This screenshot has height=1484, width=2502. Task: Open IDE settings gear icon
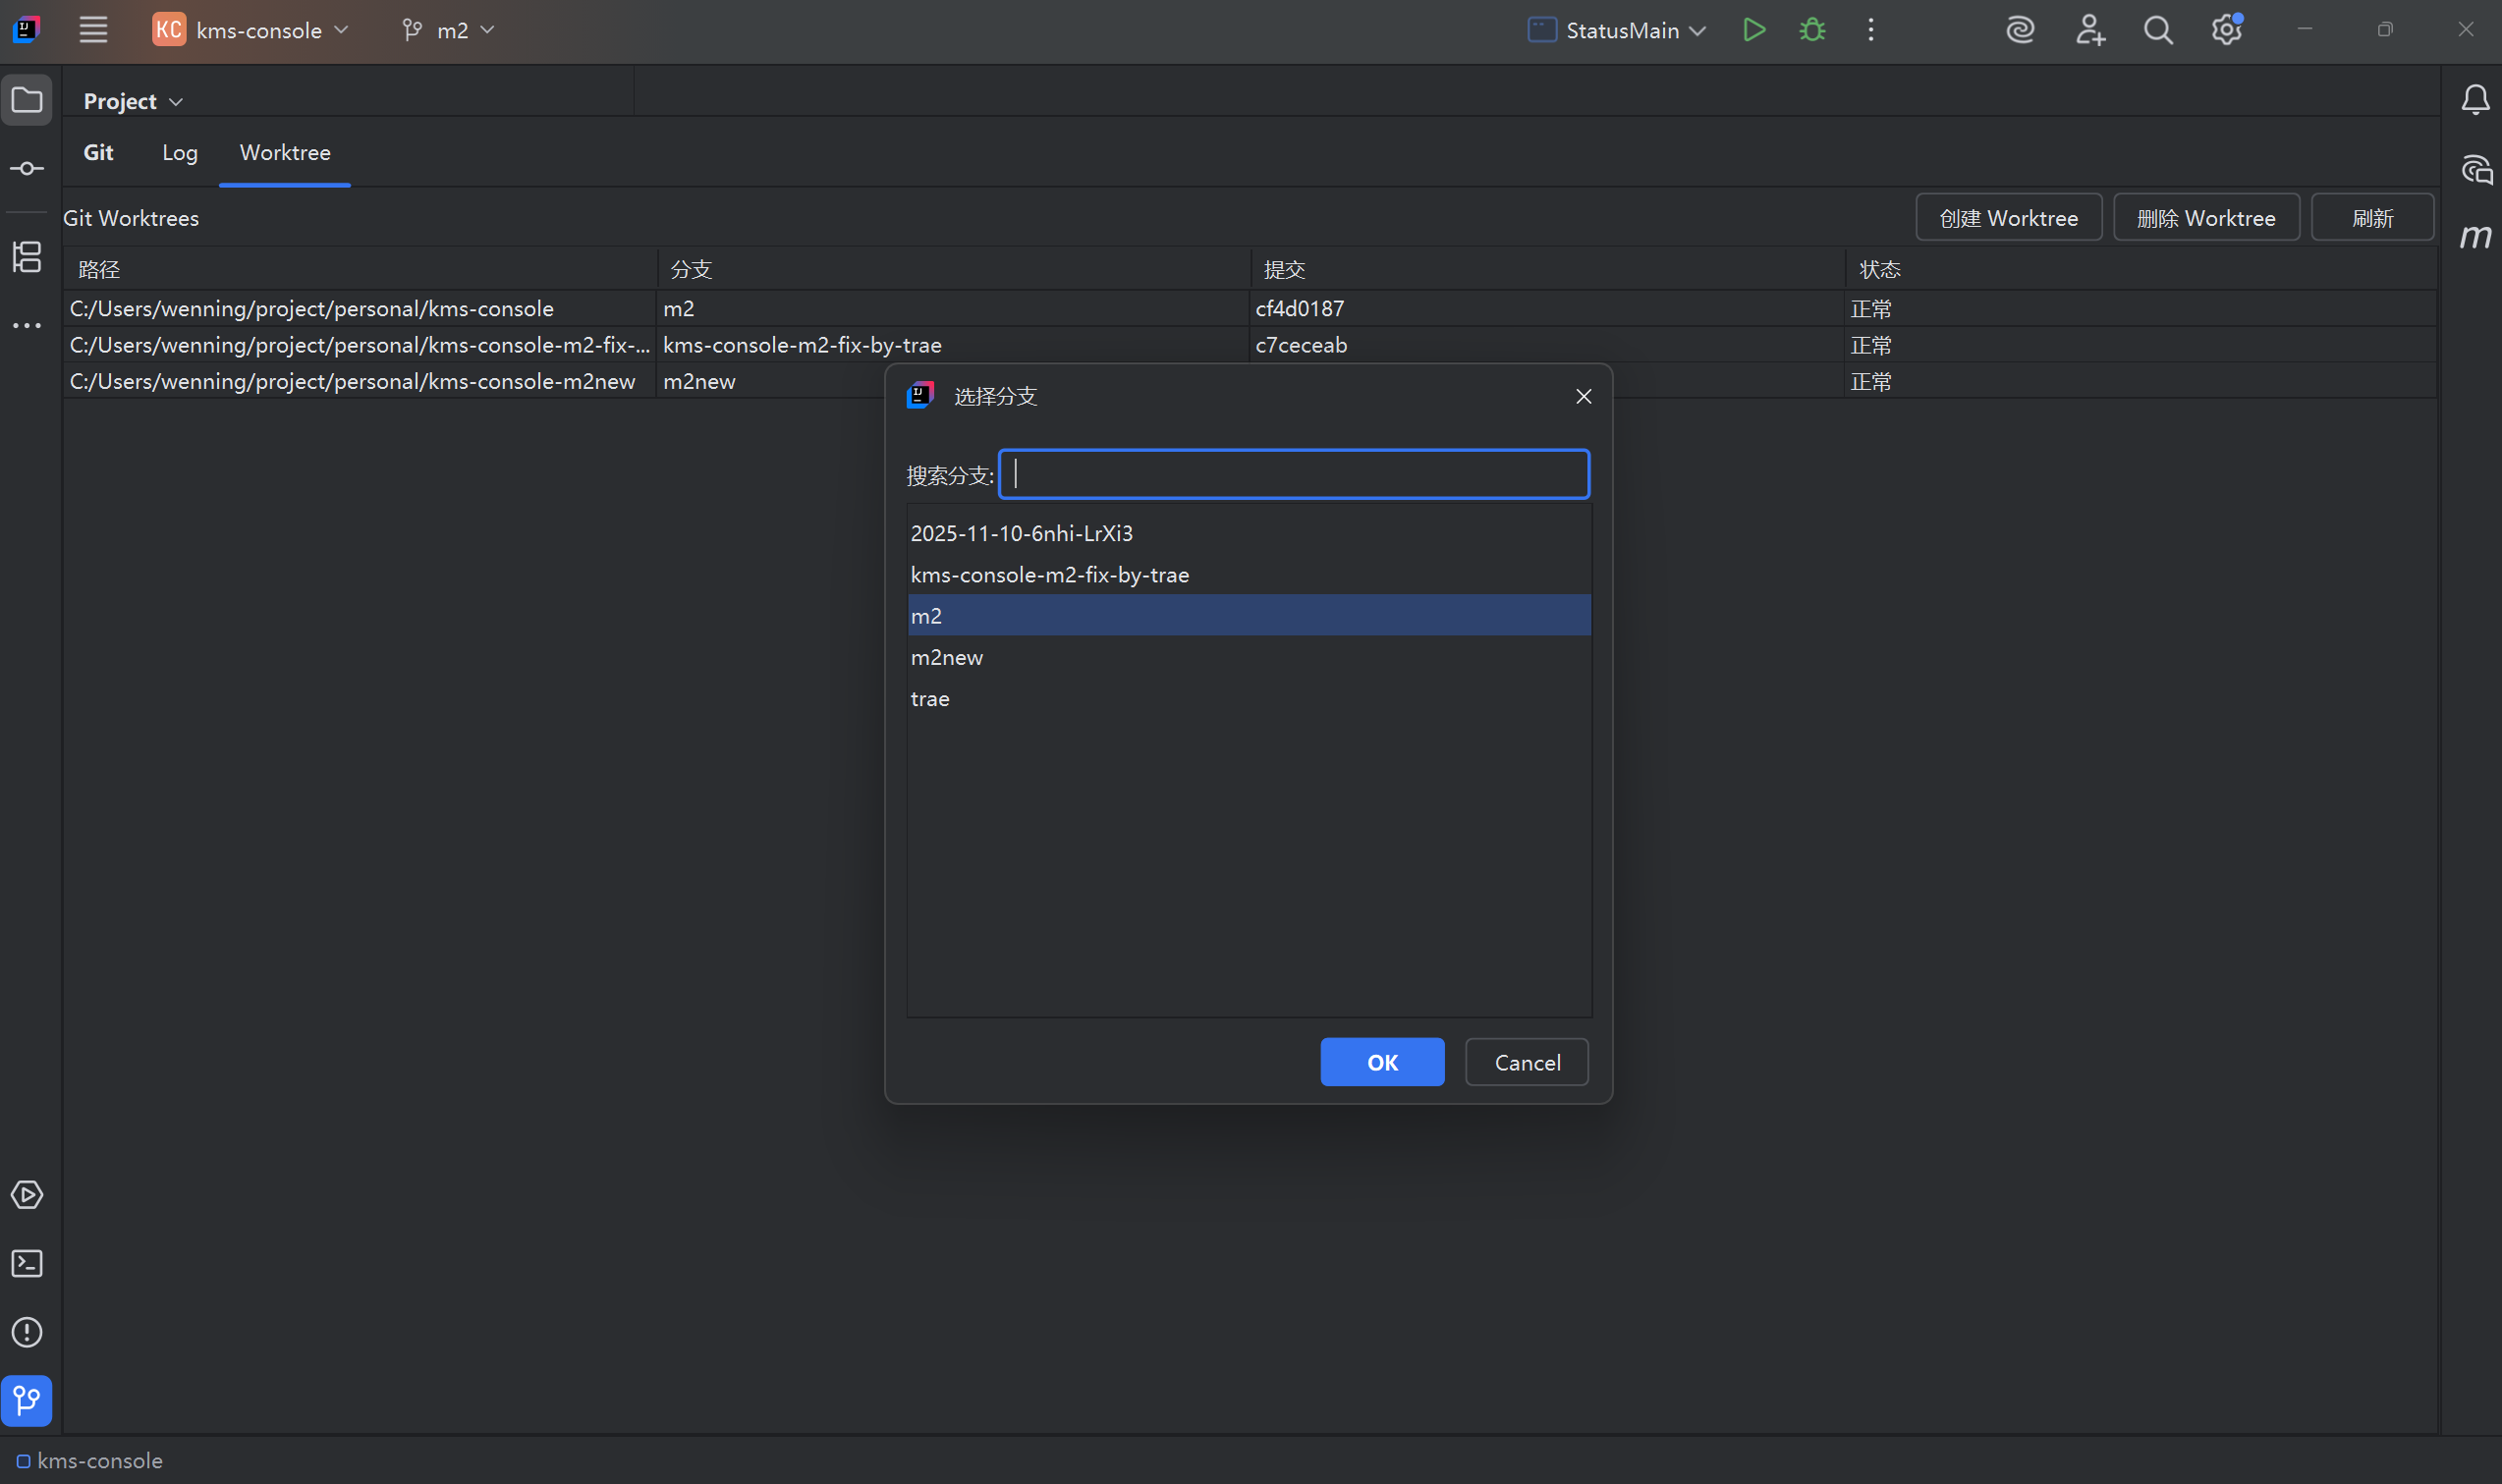point(2227,30)
